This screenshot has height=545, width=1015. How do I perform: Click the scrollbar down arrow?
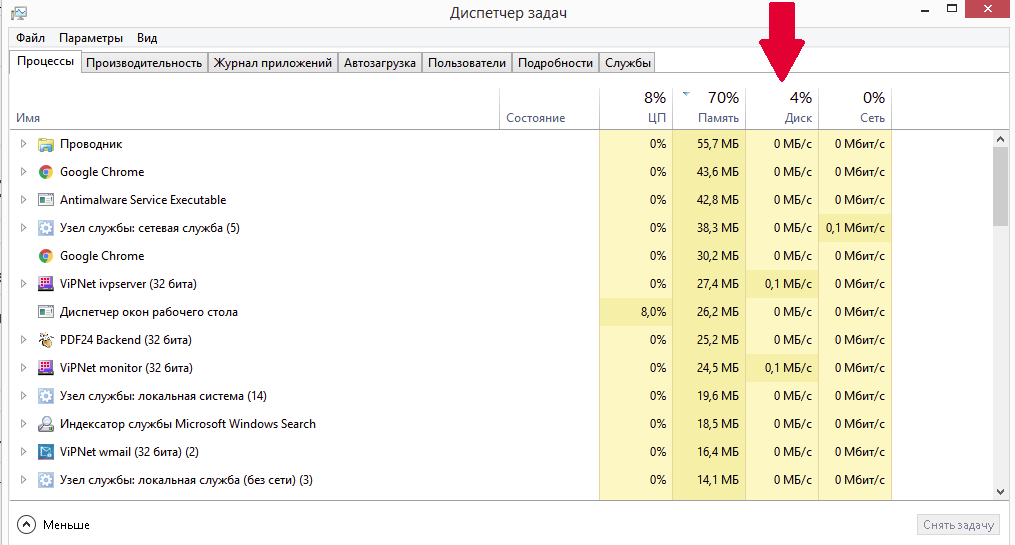click(x=1001, y=492)
